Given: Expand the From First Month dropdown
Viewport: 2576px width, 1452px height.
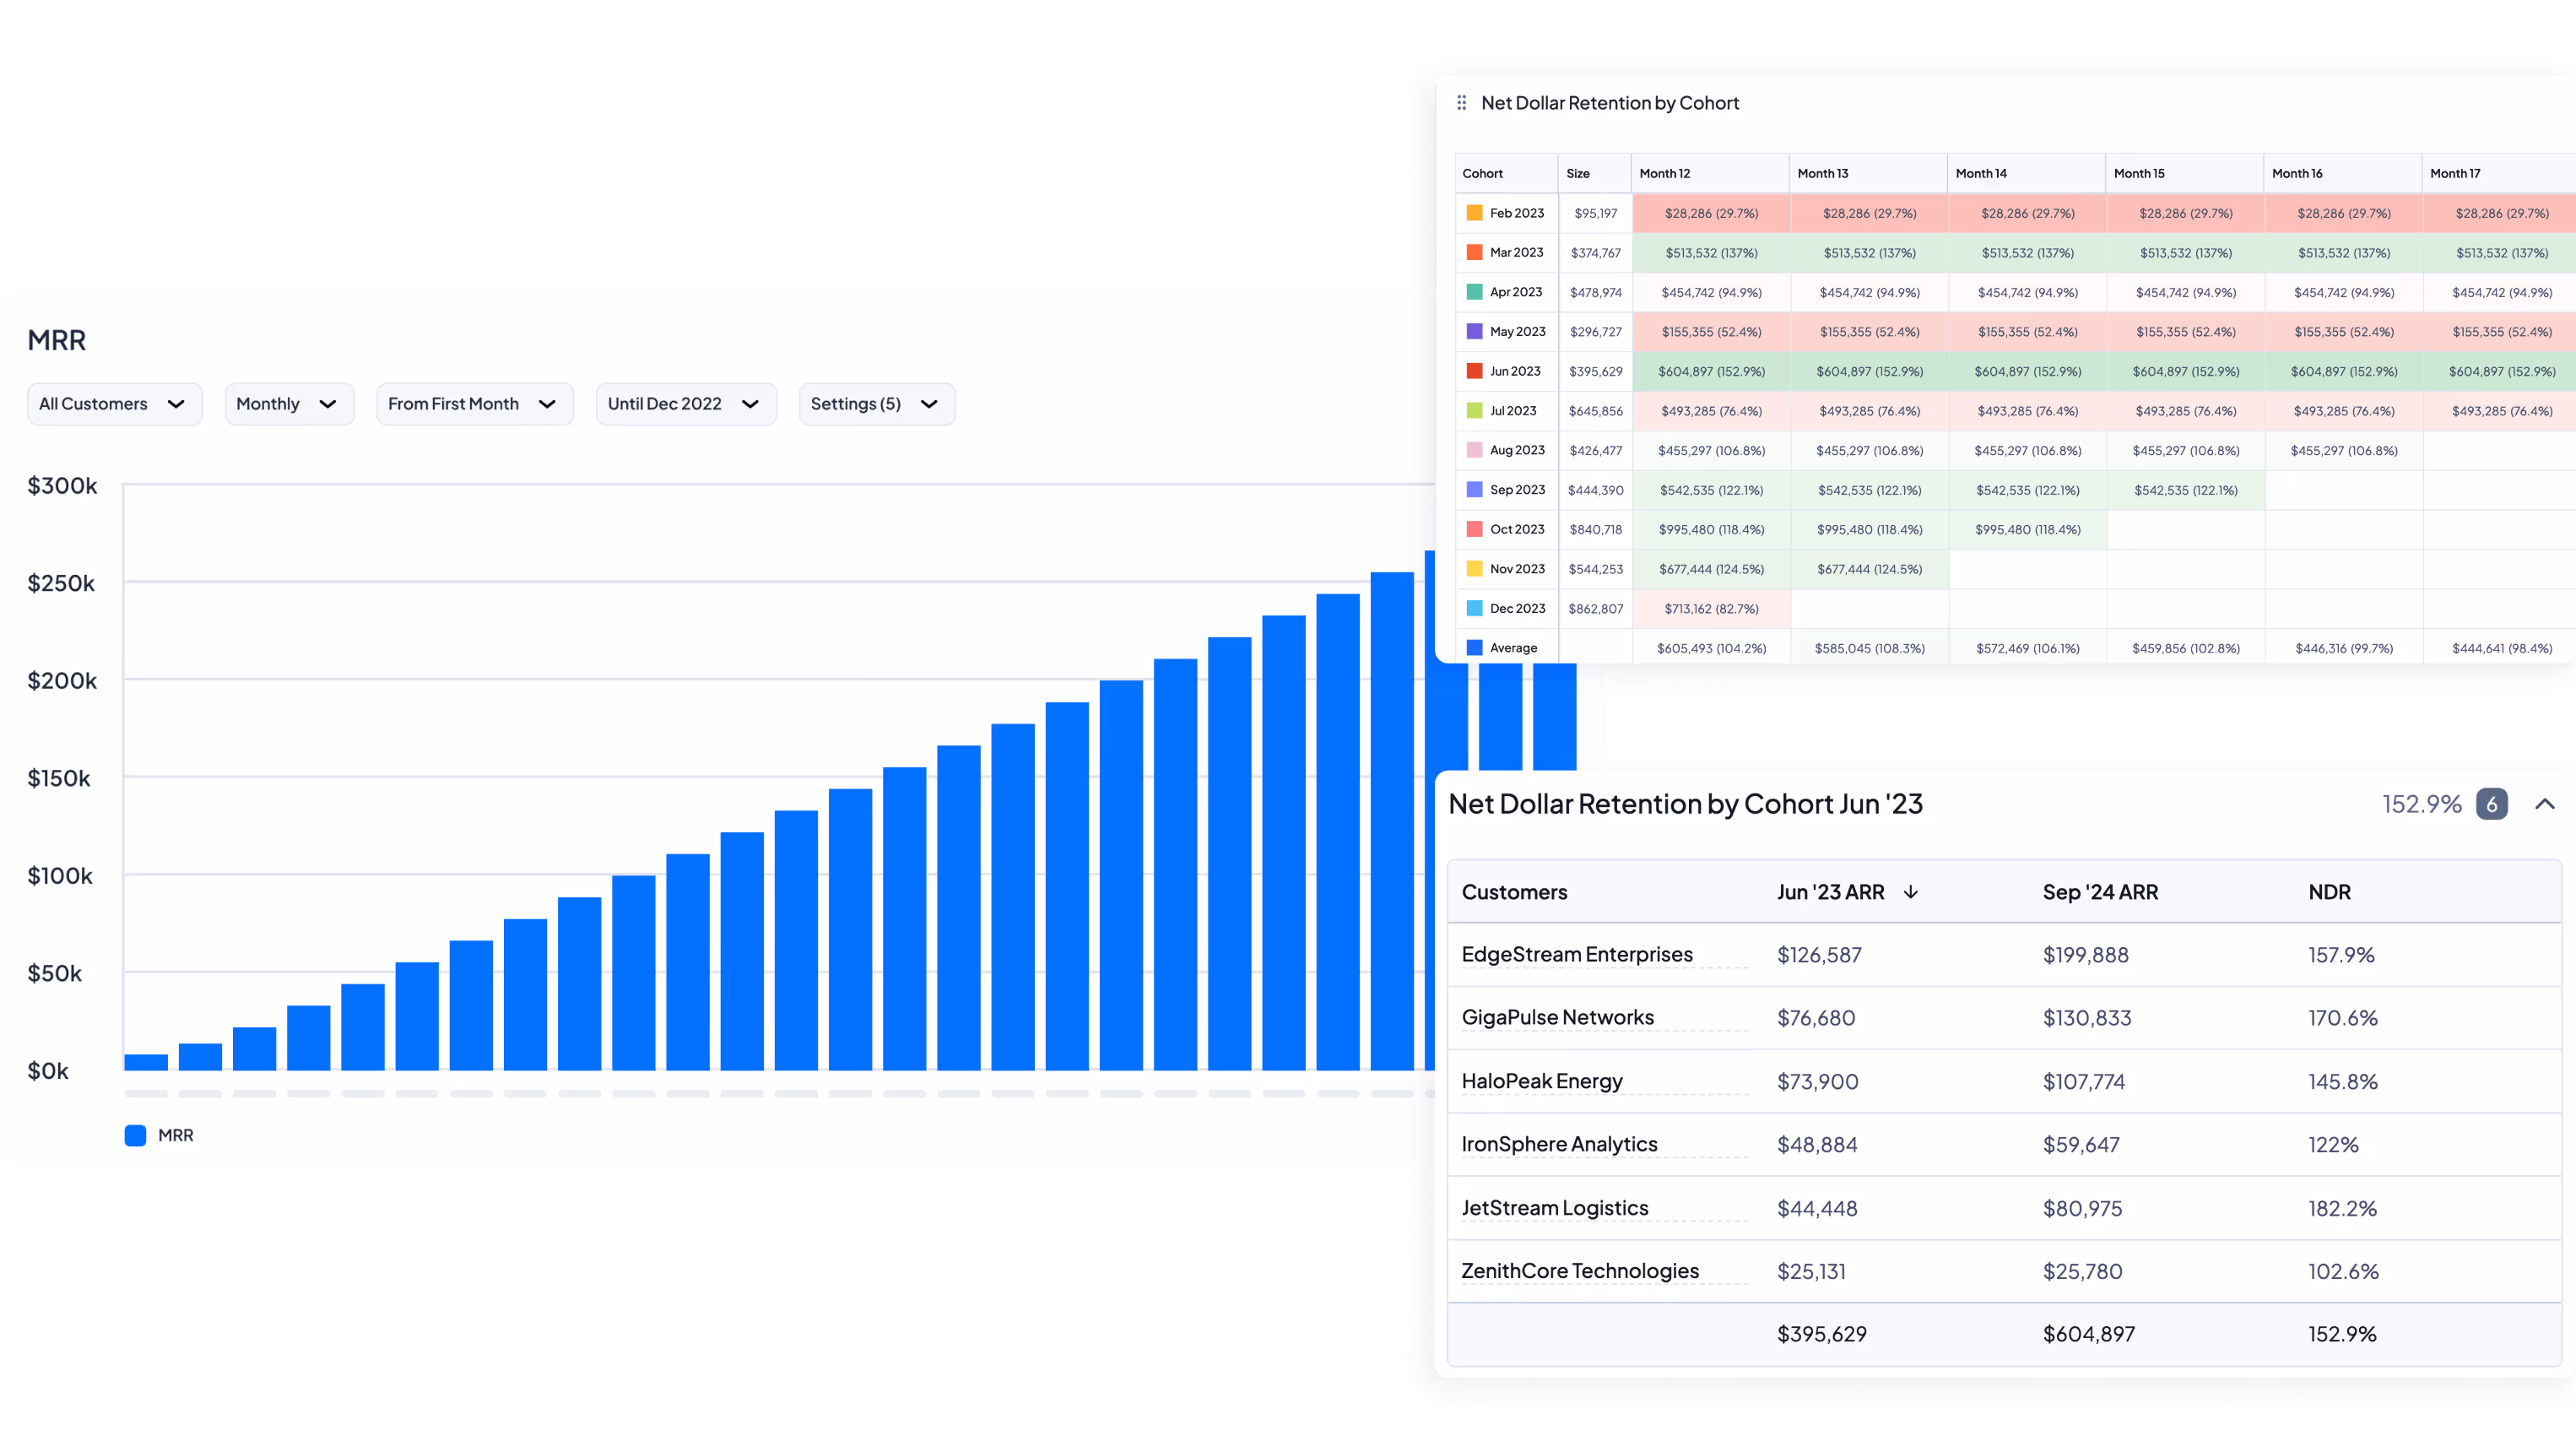Looking at the screenshot, I should (x=474, y=404).
